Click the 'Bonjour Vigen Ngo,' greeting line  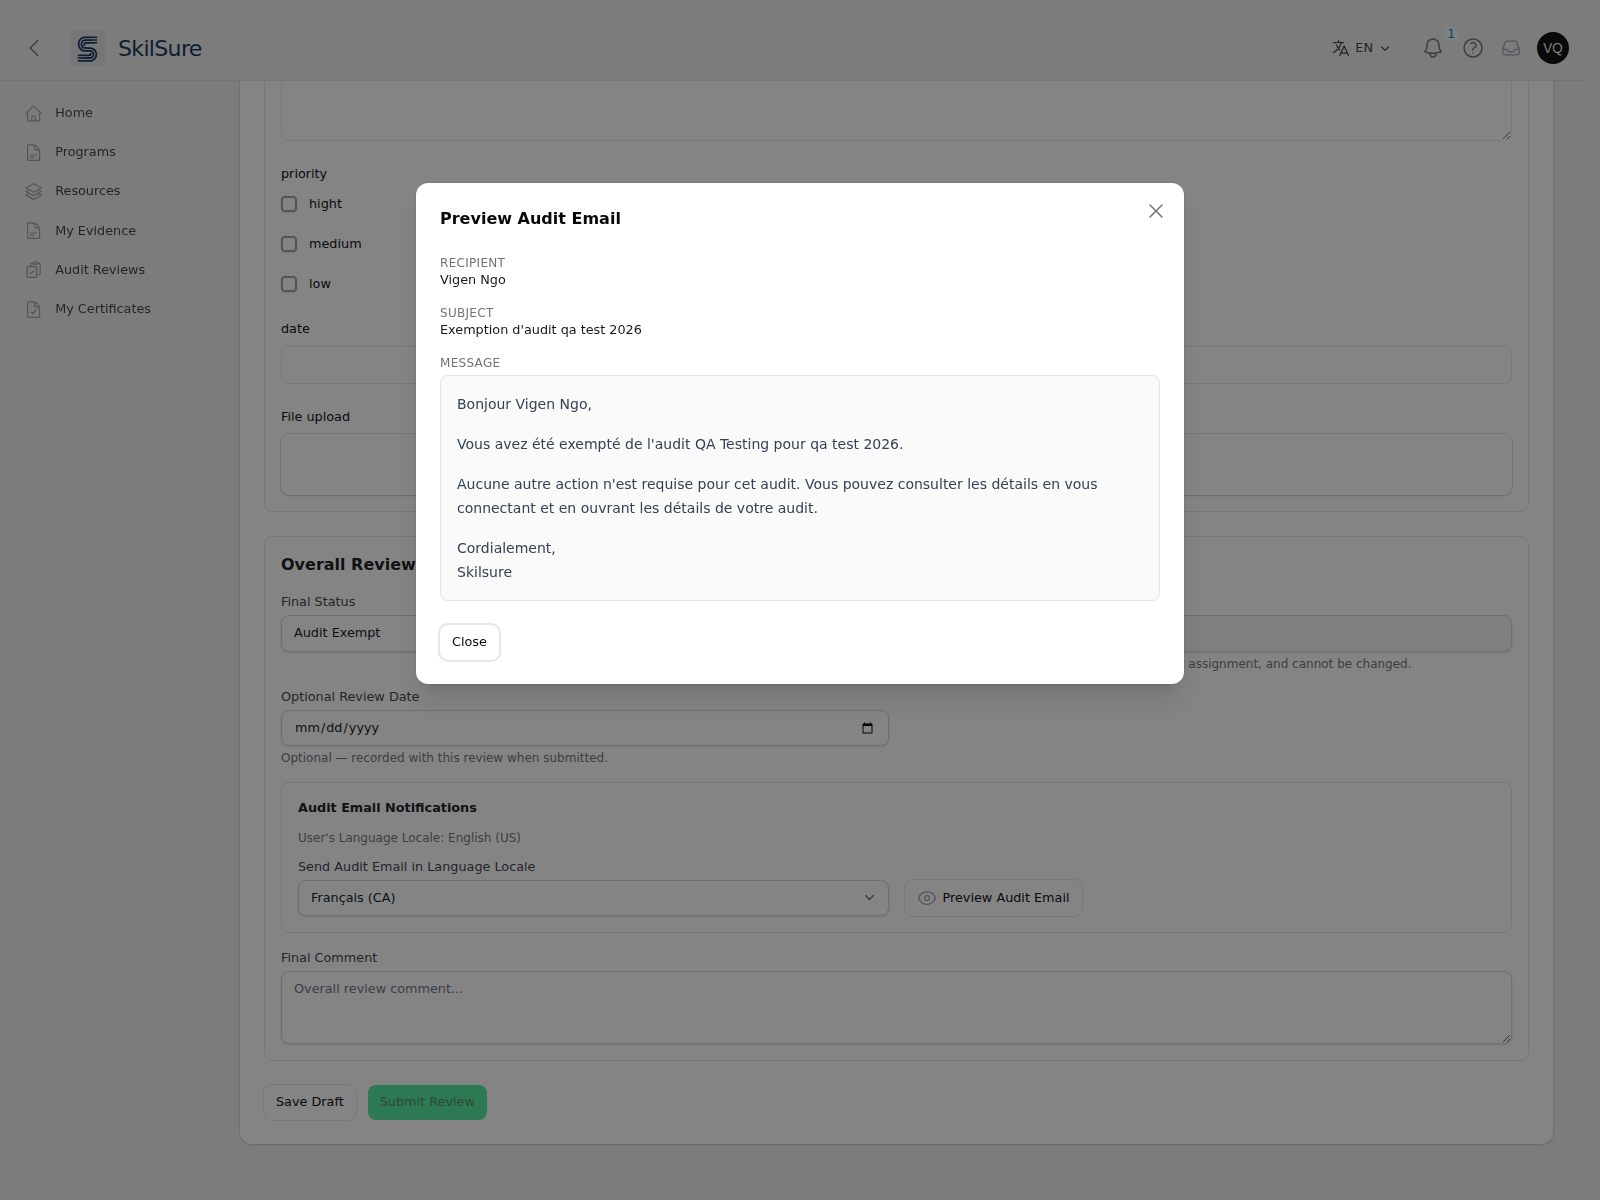524,404
